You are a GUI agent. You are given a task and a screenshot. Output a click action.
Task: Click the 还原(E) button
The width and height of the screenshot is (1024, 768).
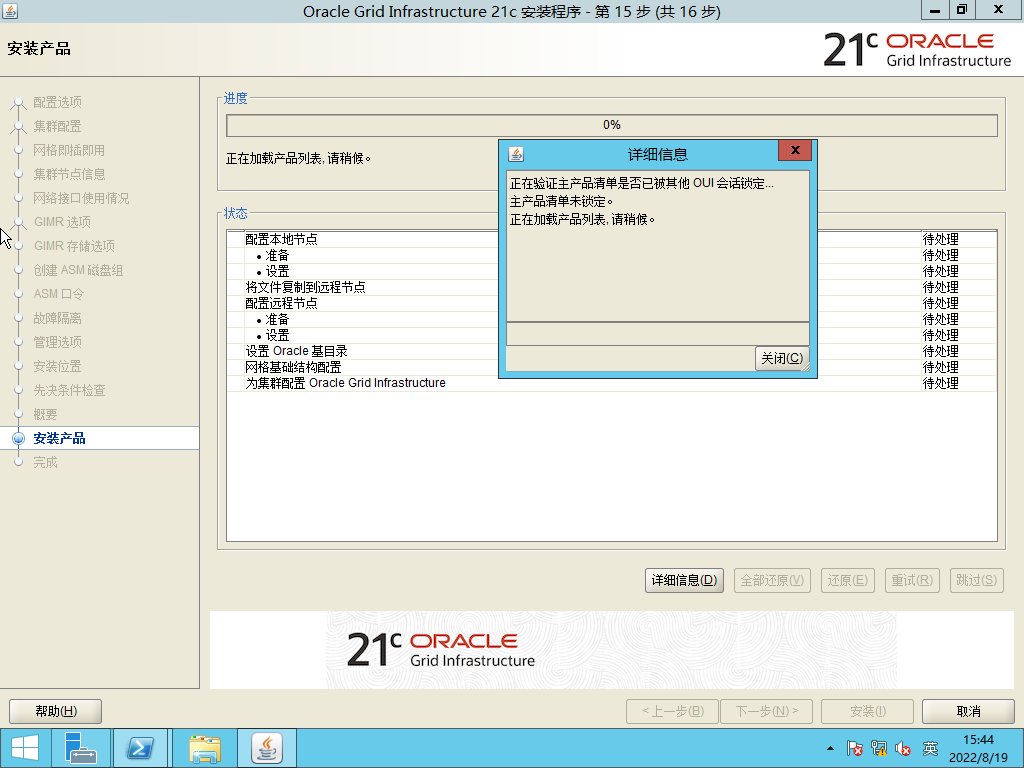(847, 580)
